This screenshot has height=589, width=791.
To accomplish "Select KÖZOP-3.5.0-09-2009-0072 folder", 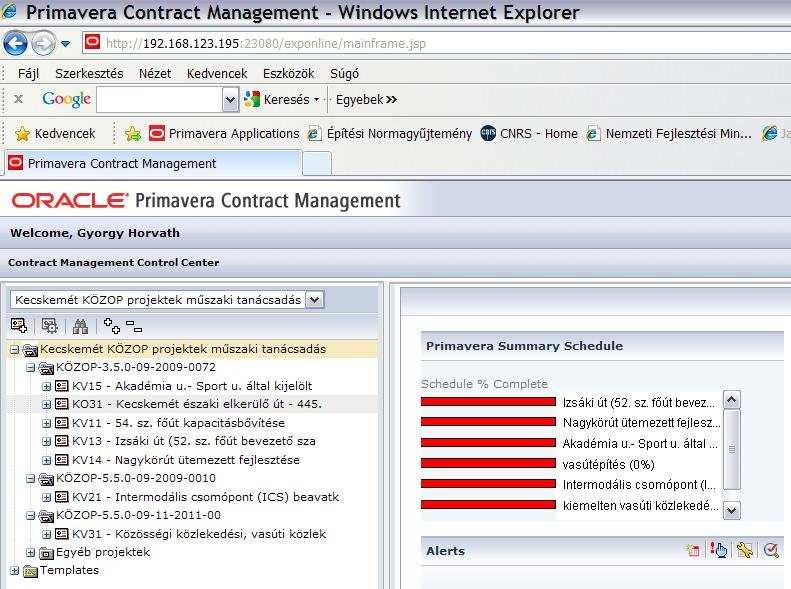I will (136, 367).
